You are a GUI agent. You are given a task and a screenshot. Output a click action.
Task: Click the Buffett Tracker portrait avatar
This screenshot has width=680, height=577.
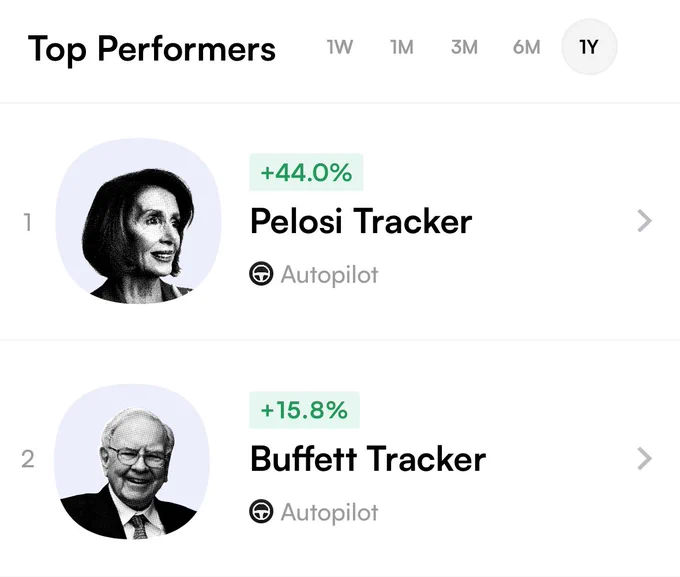click(x=131, y=462)
